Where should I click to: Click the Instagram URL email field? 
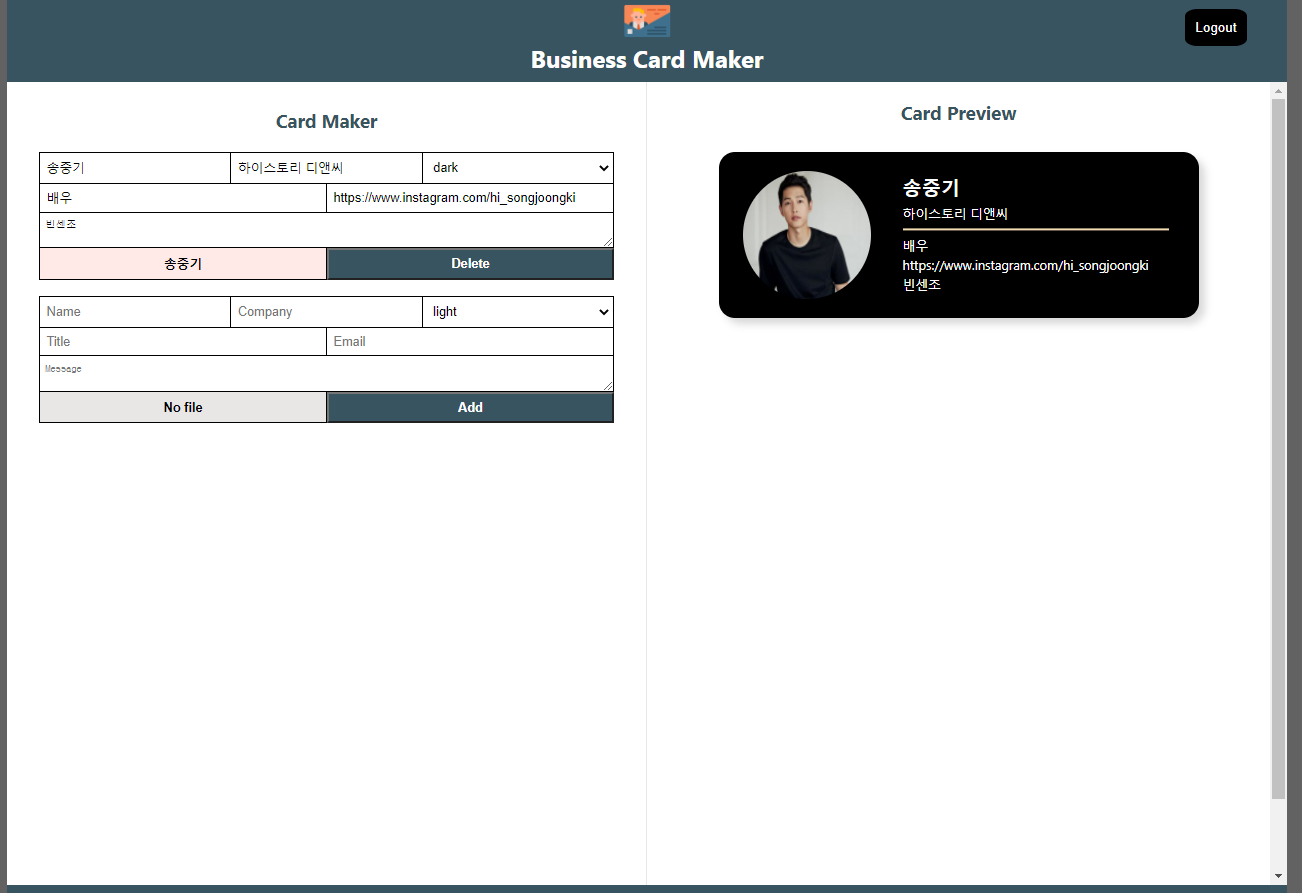click(x=470, y=197)
